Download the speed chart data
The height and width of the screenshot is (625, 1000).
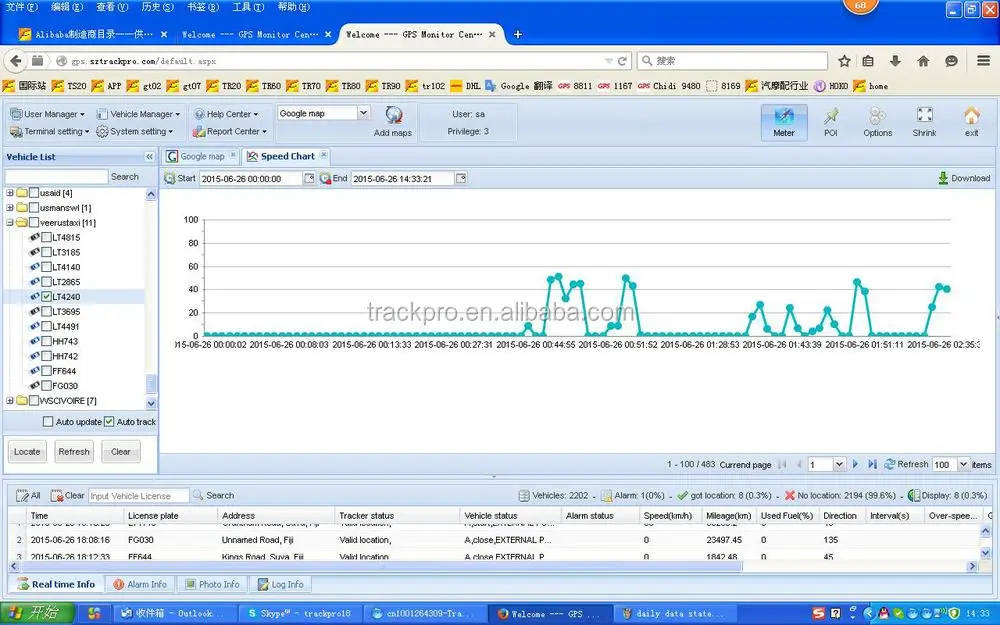pyautogui.click(x=963, y=178)
